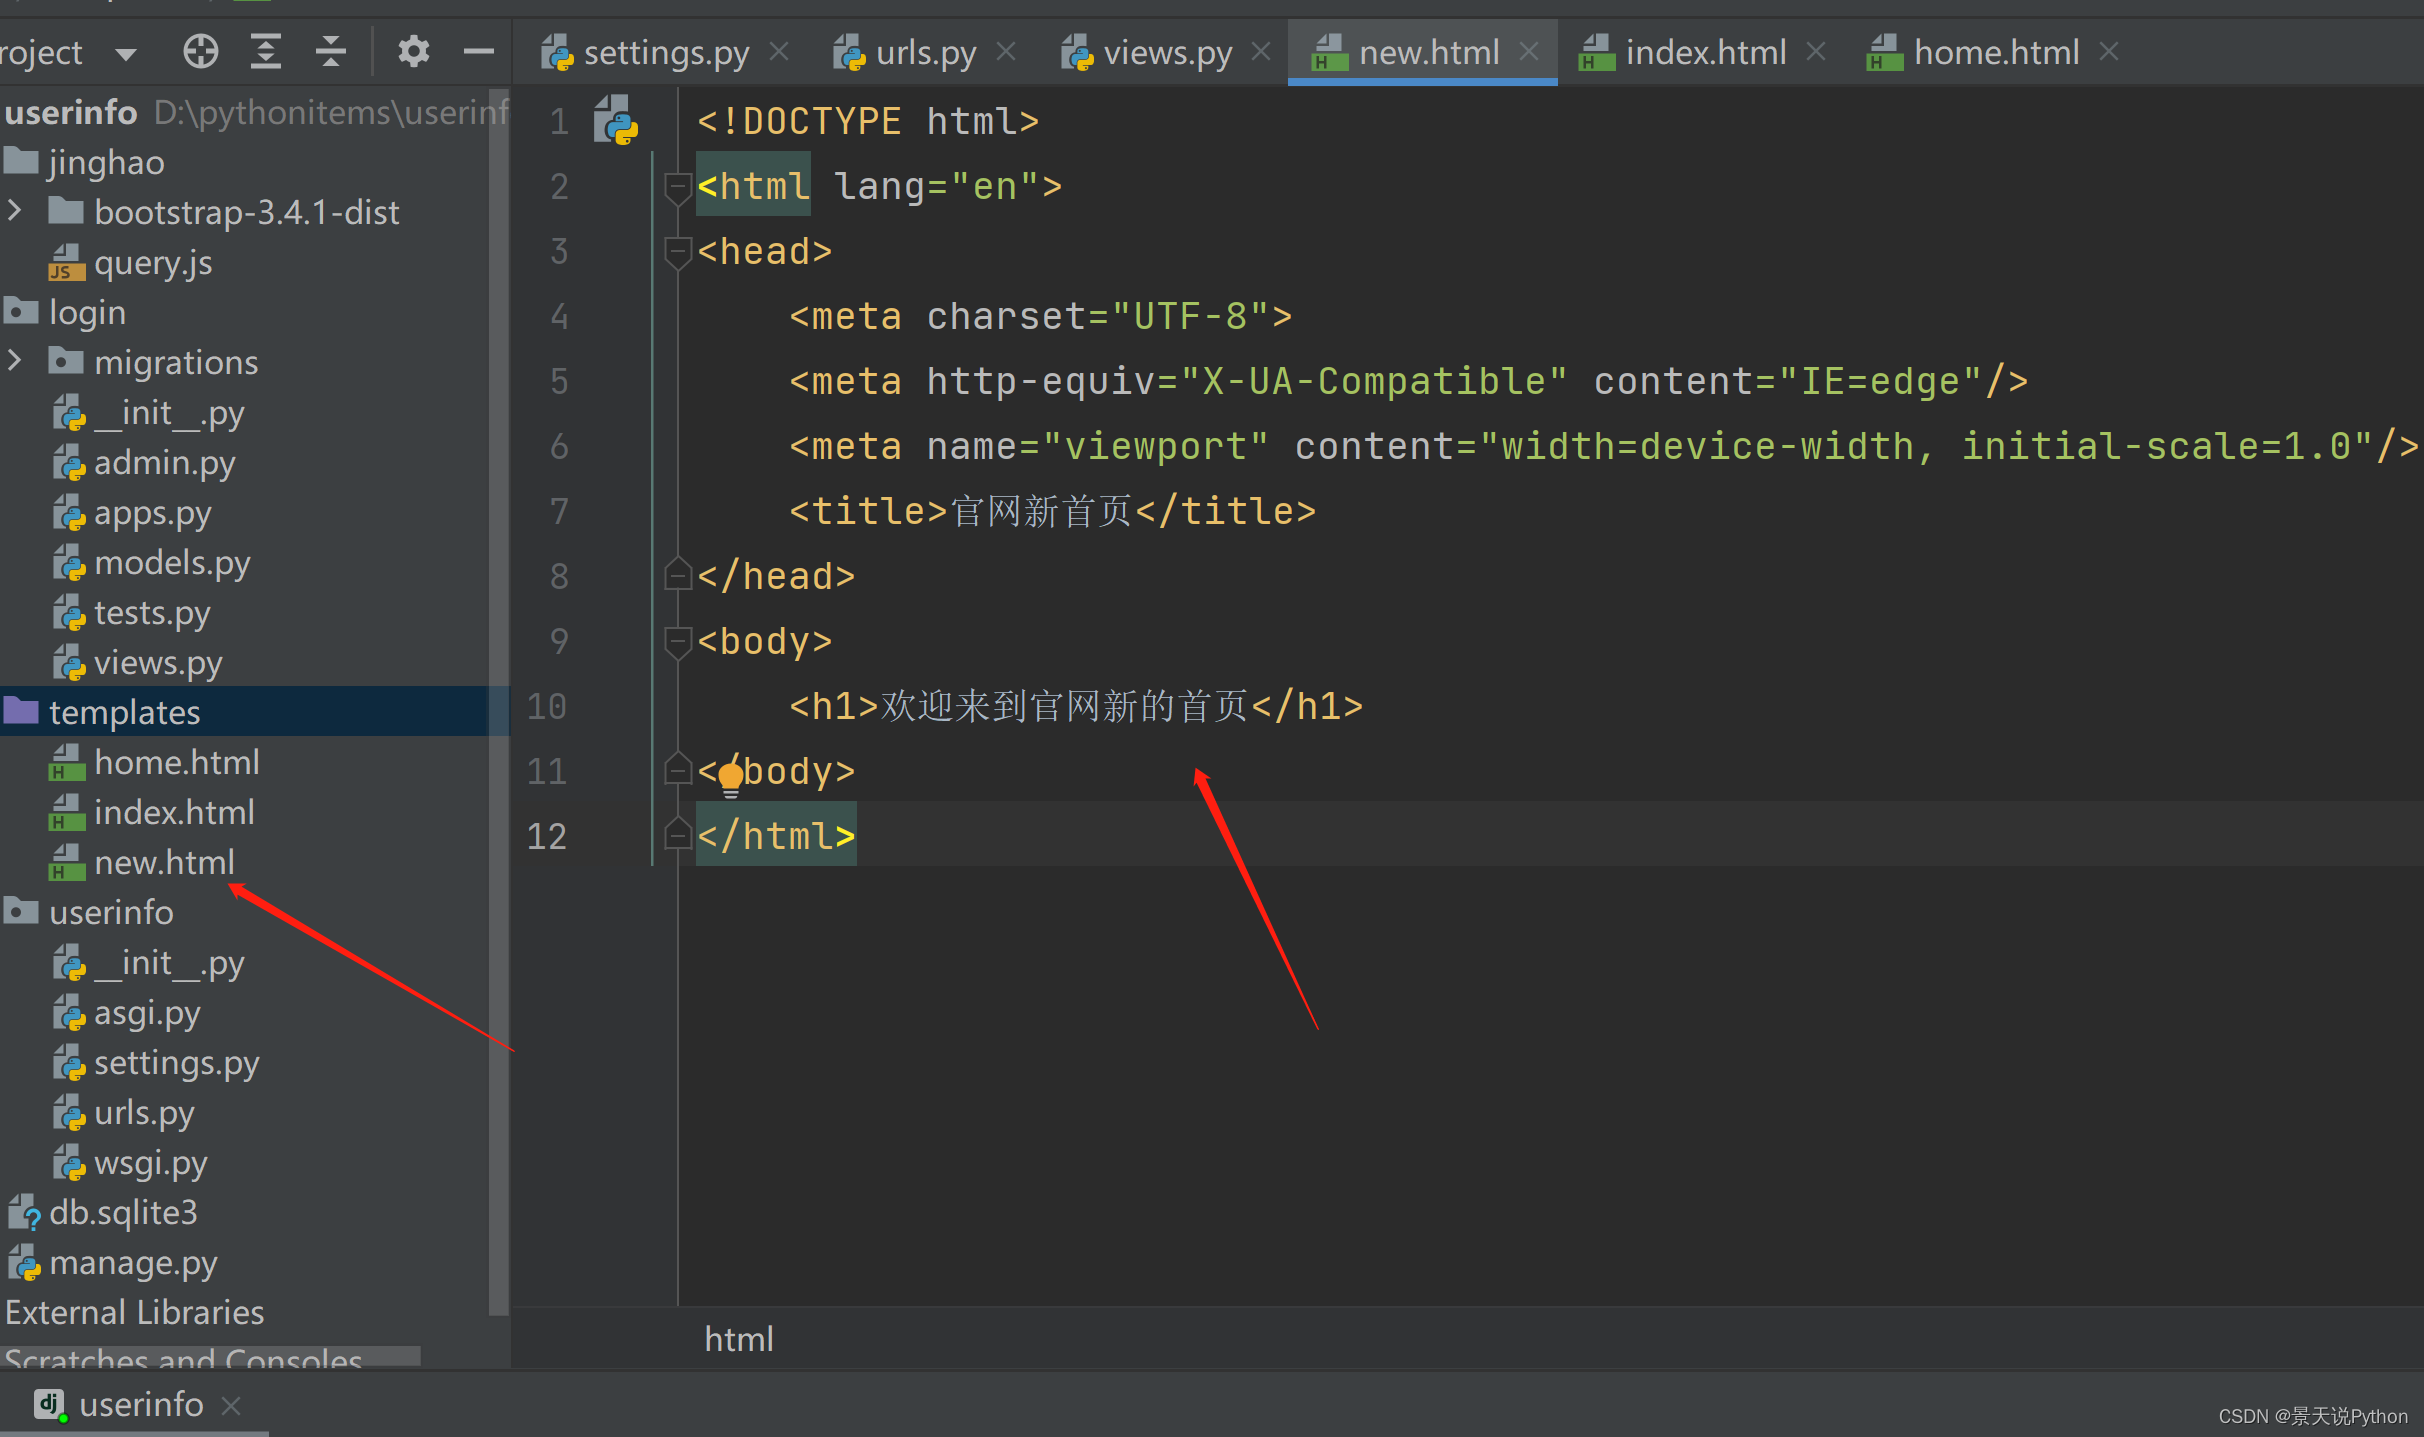Image resolution: width=2424 pixels, height=1437 pixels.
Task: Select the manage.py file
Action: click(133, 1261)
